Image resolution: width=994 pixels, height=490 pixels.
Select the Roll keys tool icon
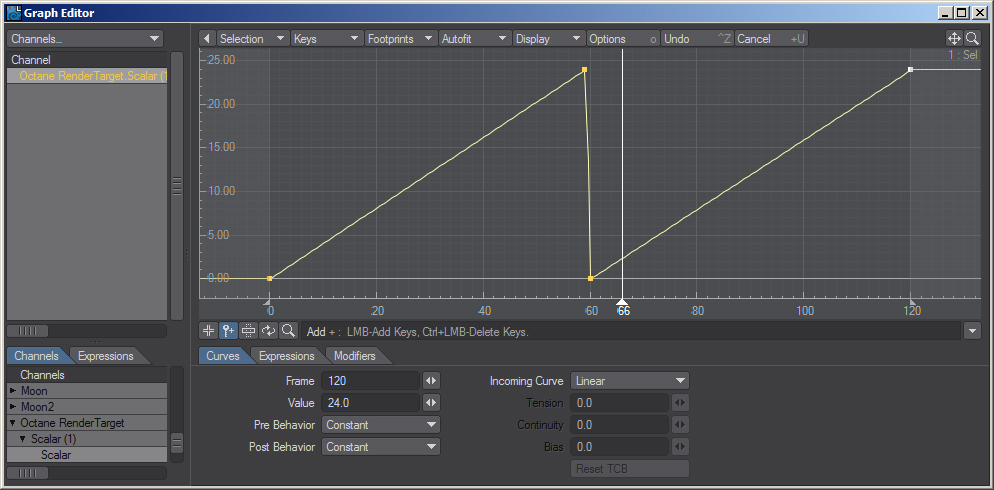tap(268, 331)
